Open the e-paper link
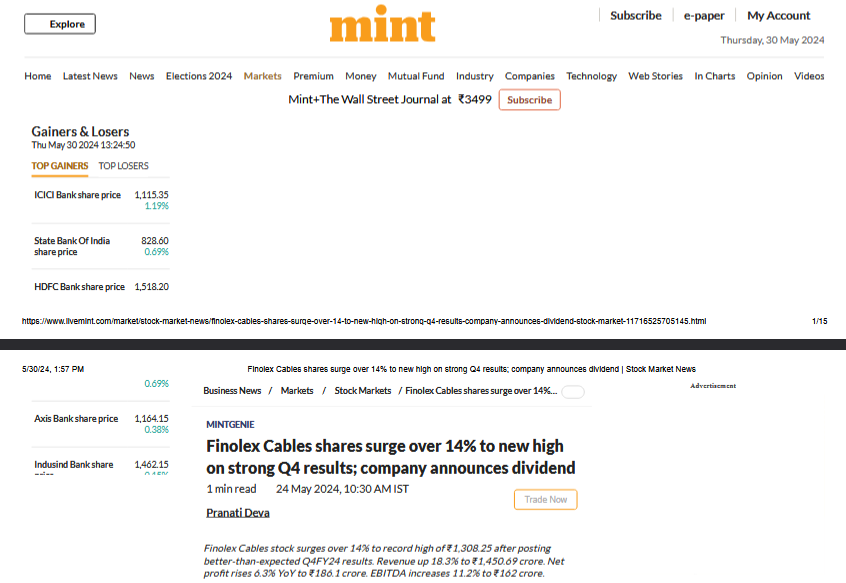This screenshot has height=583, width=846. pos(704,16)
